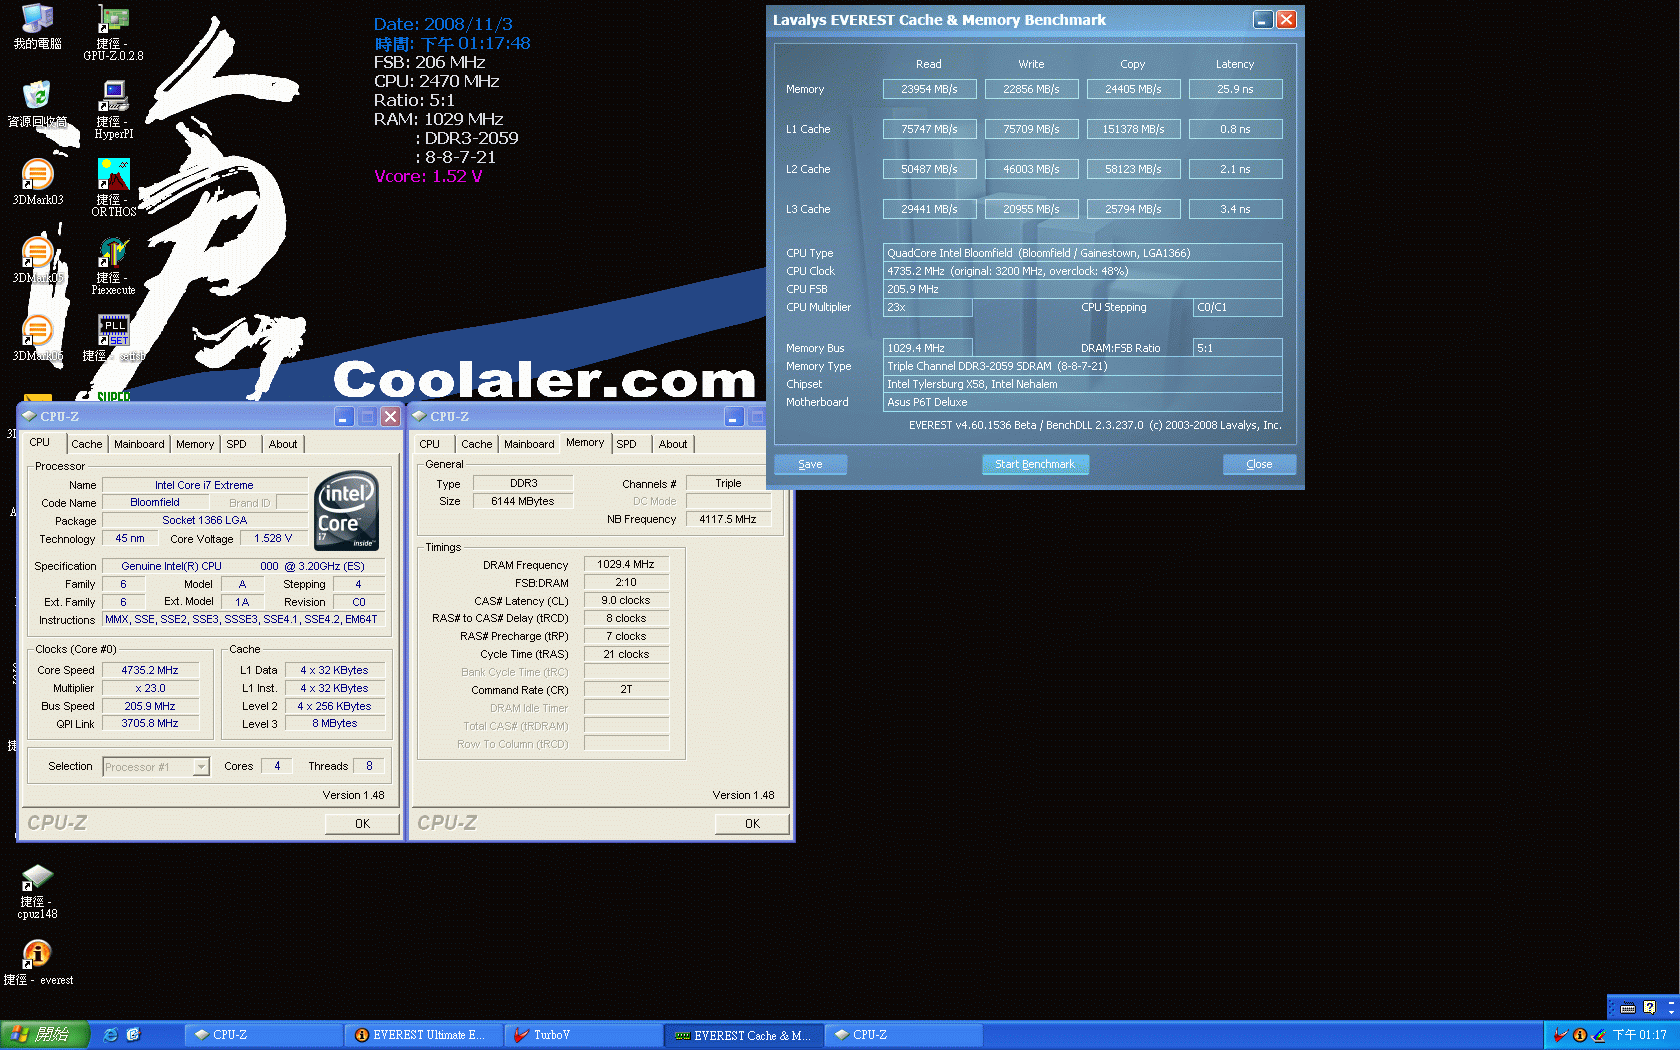
Task: Click L1 Cache Latency 0.8 ns value
Action: pyautogui.click(x=1236, y=129)
